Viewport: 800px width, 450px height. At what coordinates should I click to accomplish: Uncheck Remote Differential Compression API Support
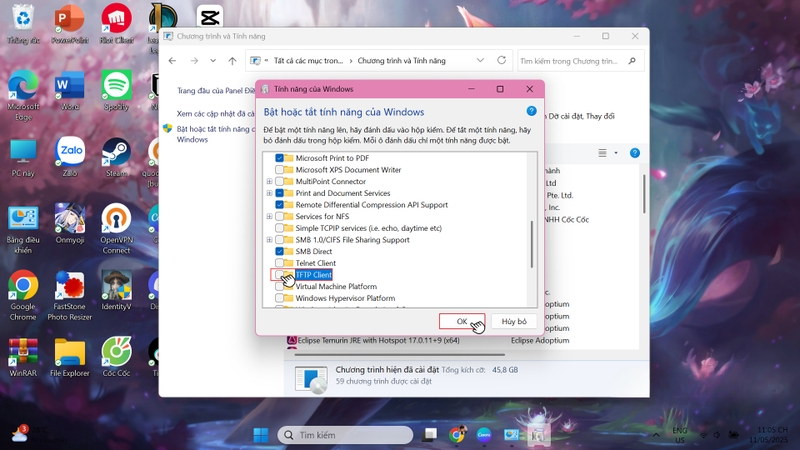279,205
